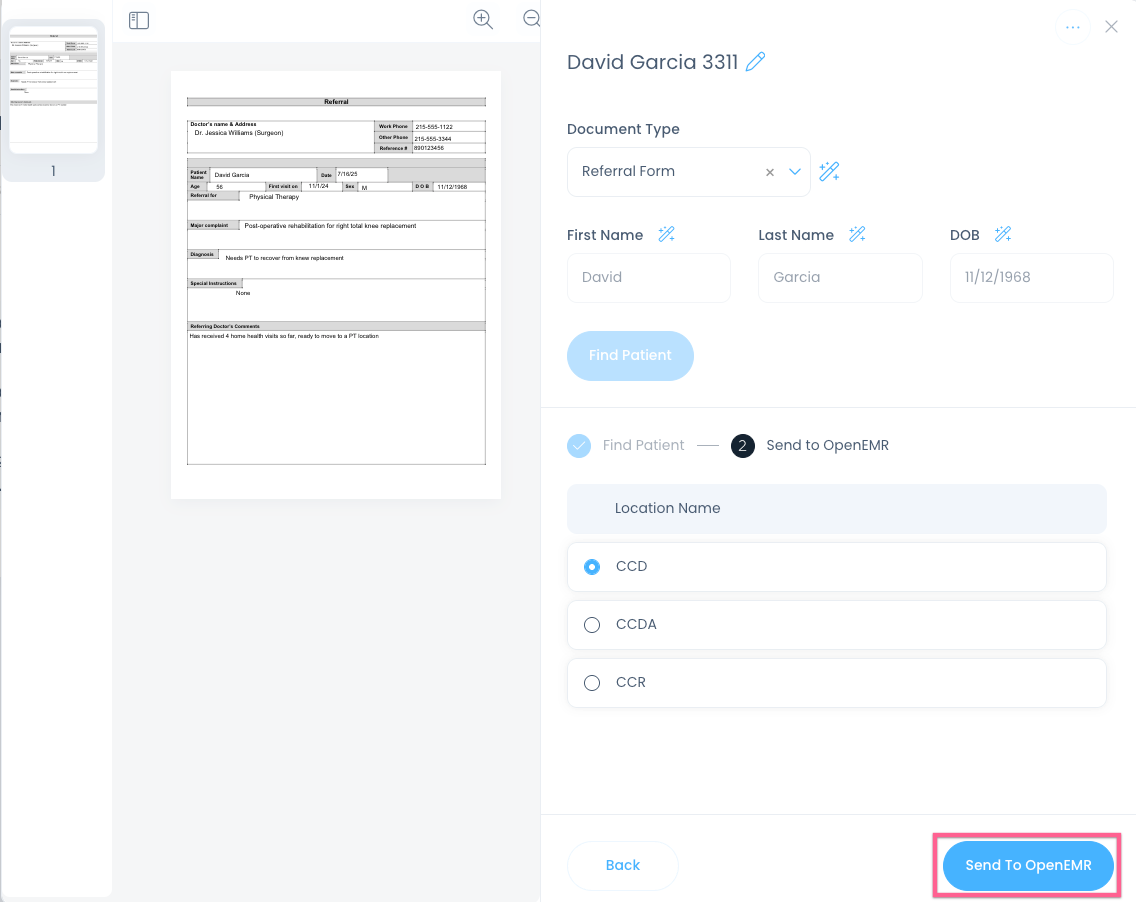Open the page thumbnails sidebar panel

tap(138, 20)
